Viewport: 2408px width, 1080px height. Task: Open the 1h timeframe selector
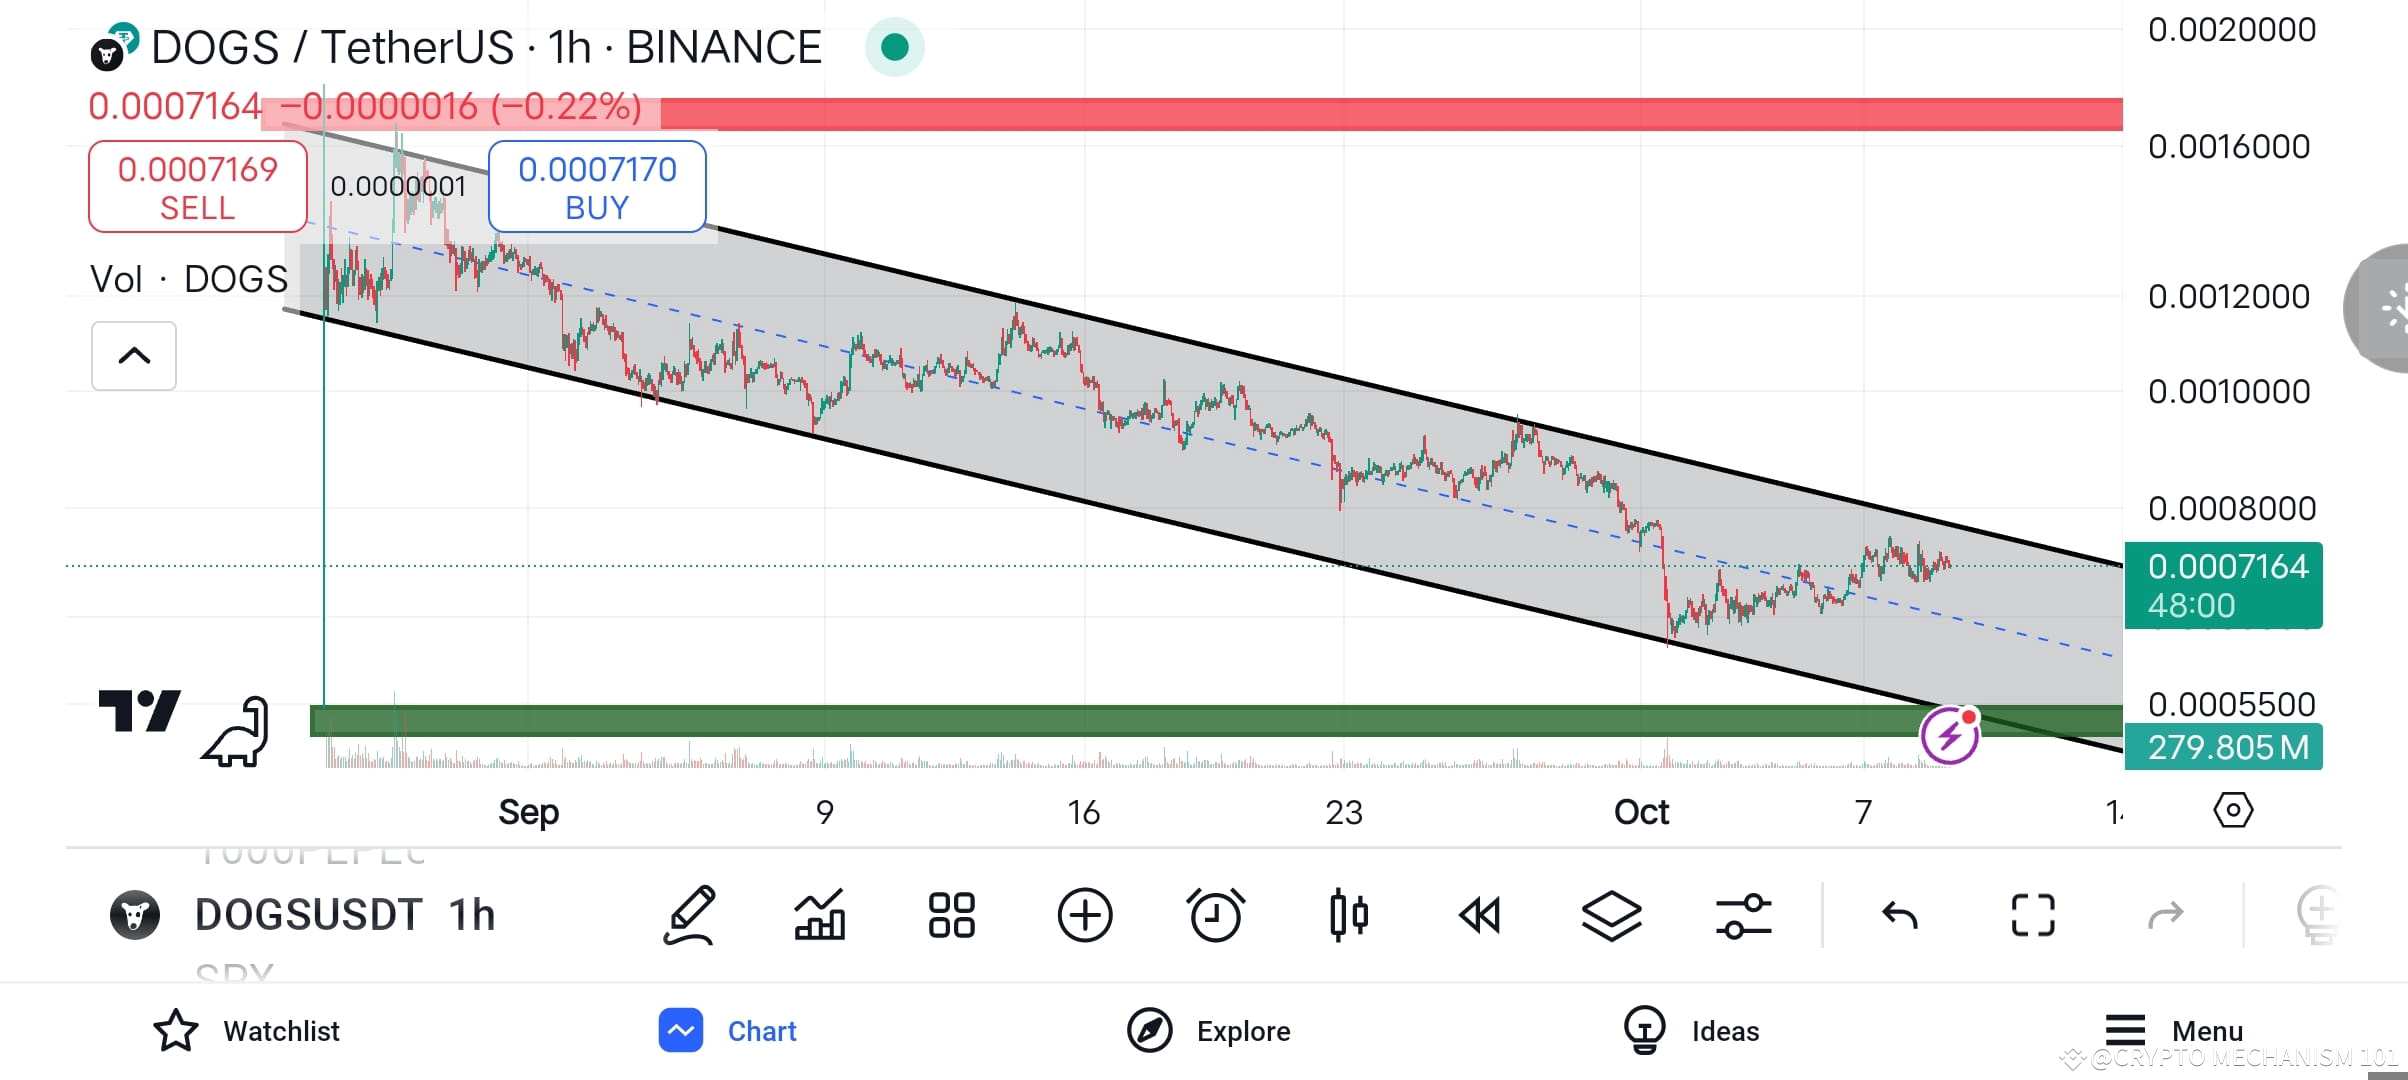point(470,914)
